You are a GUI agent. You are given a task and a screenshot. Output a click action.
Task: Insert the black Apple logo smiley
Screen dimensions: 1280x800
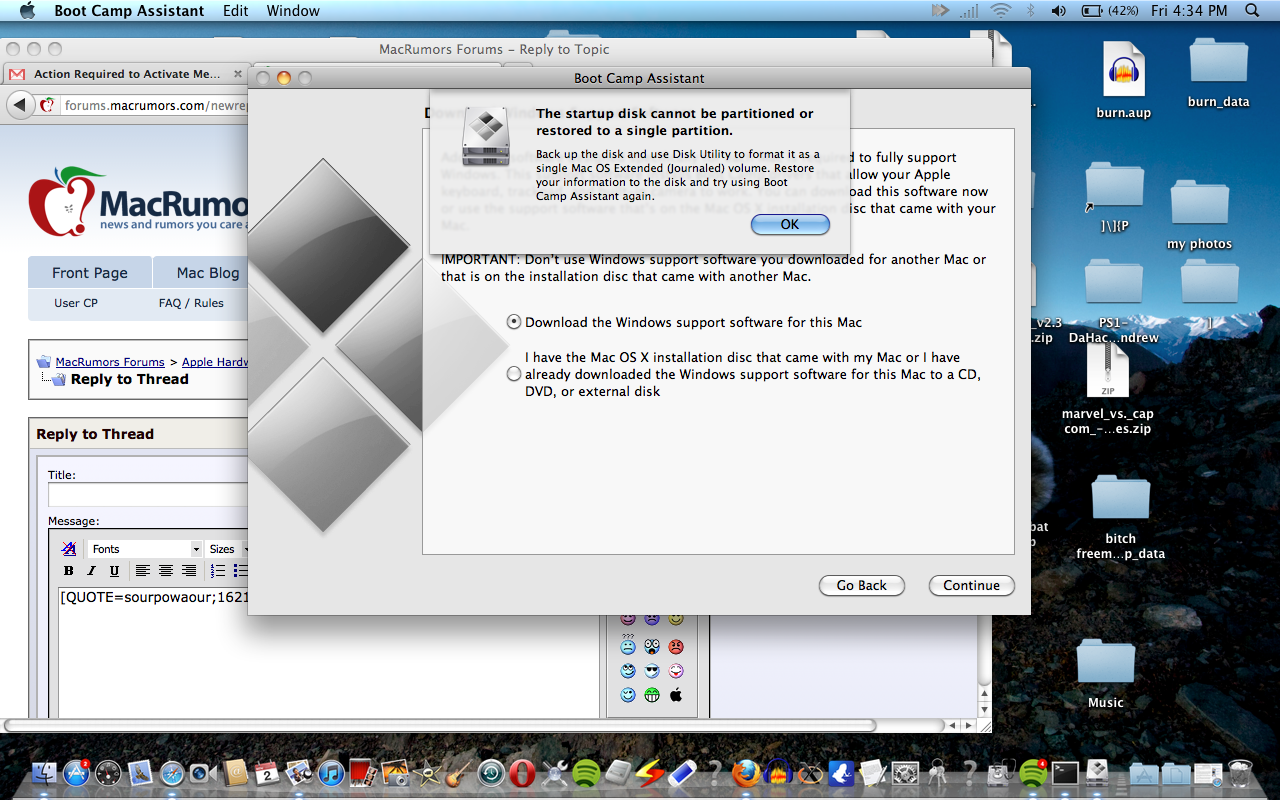click(676, 695)
